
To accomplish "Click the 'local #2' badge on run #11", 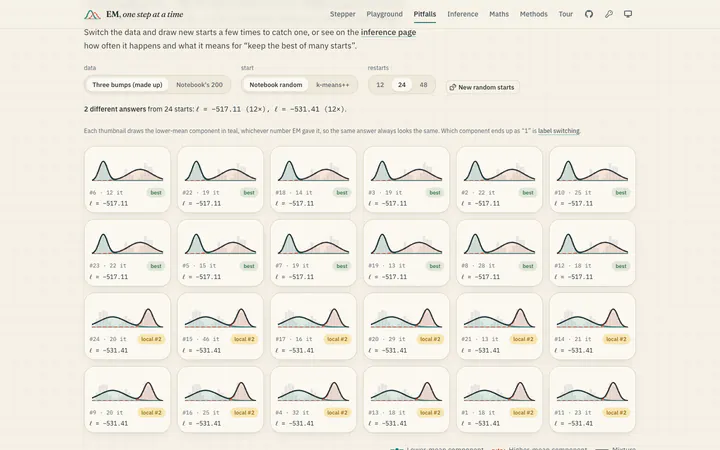I will click(x=616, y=412).
